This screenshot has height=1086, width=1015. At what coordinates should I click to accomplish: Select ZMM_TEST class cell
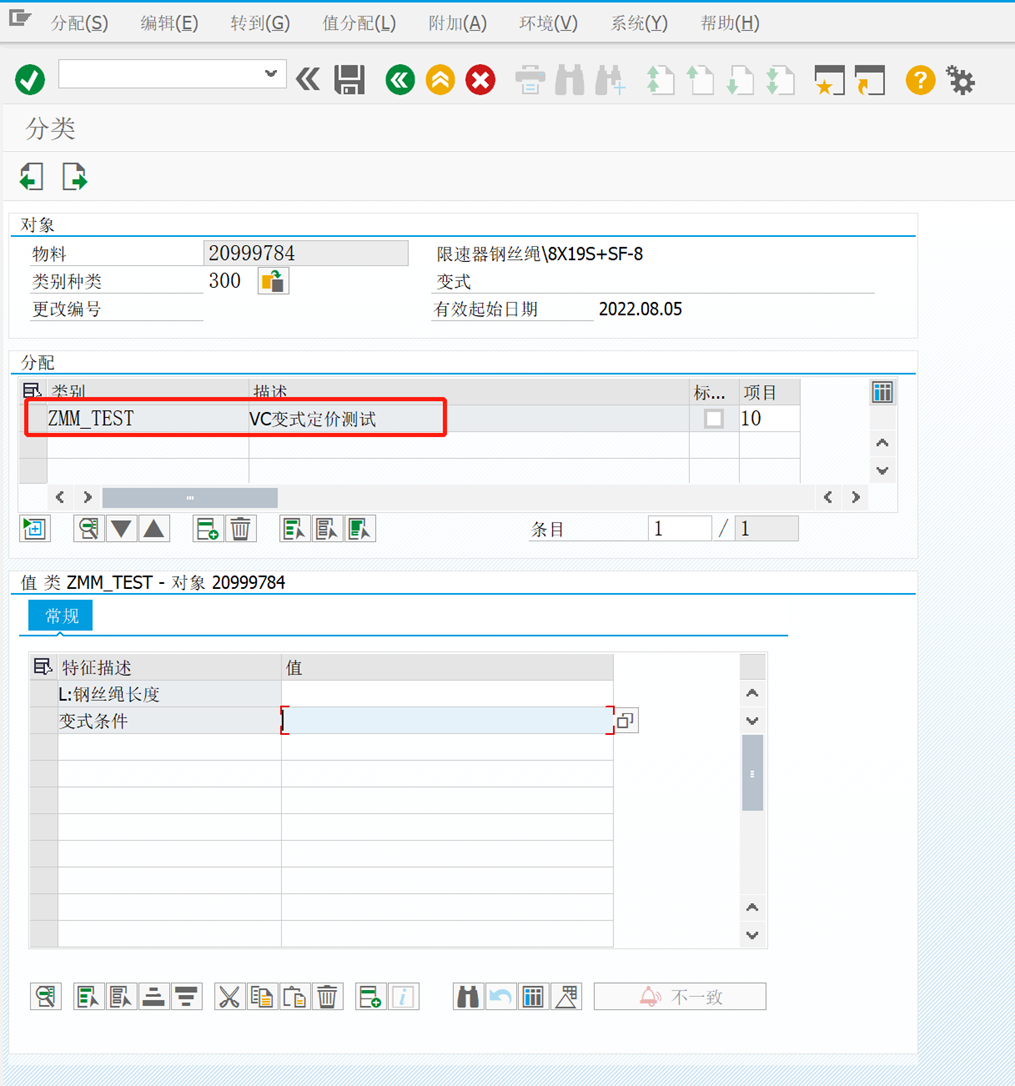pos(147,418)
